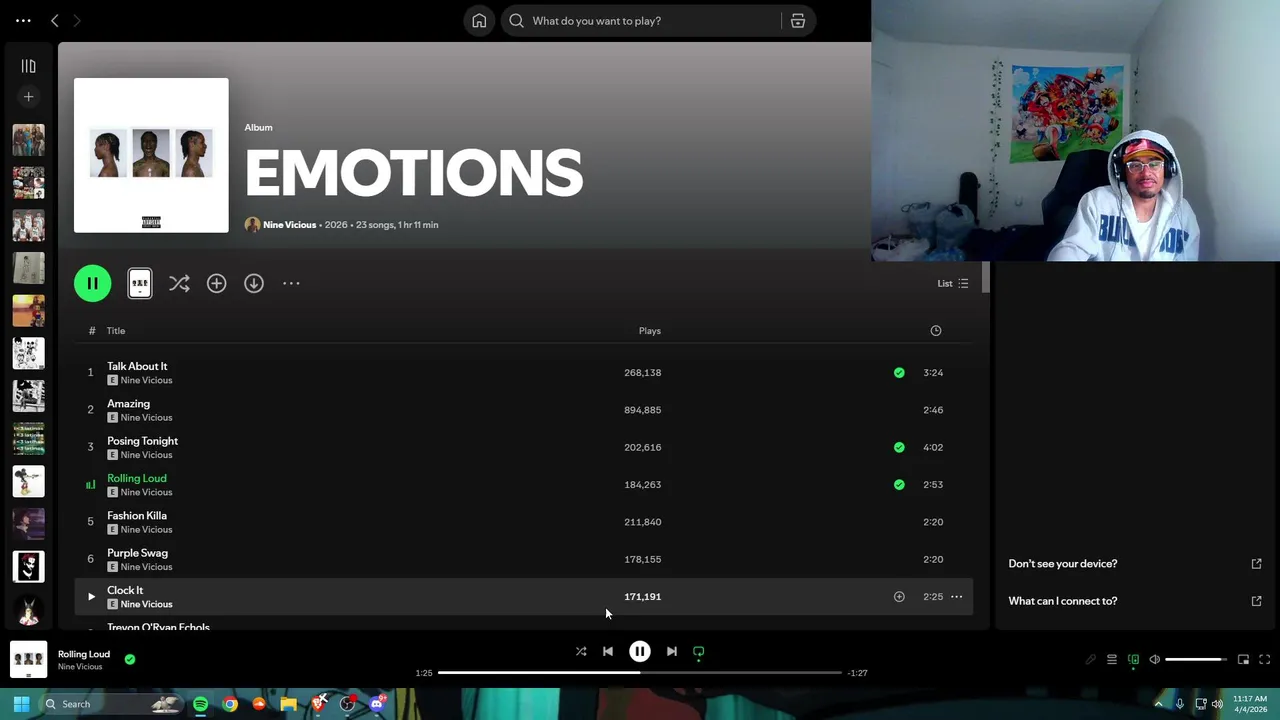Select the track Amazing
1280x720 pixels.
pyautogui.click(x=128, y=404)
